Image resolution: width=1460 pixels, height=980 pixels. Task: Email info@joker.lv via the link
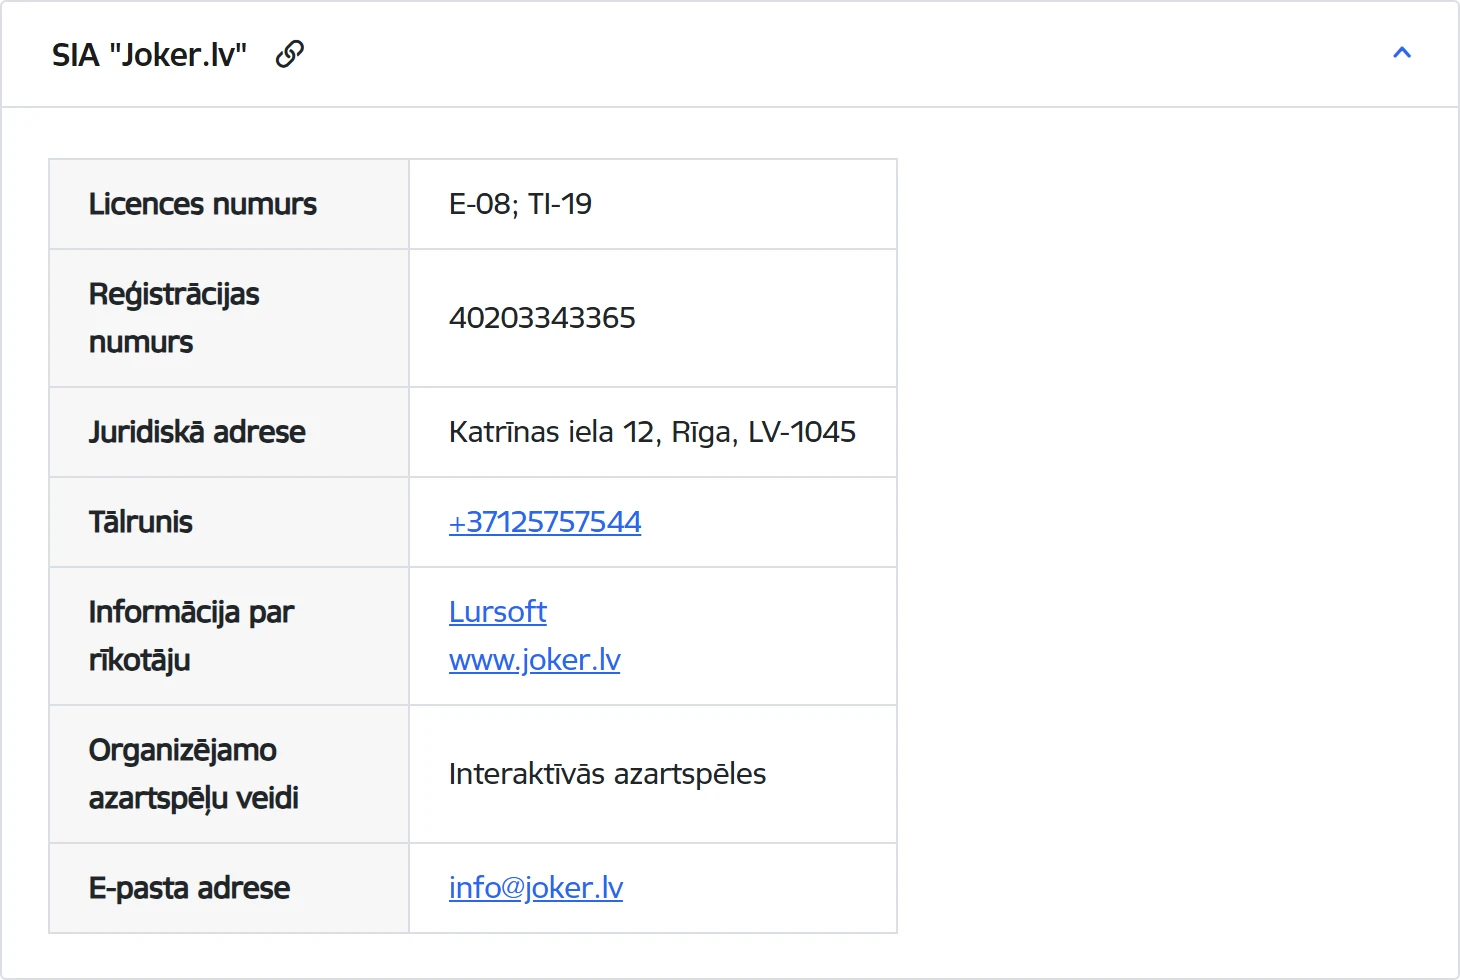click(536, 888)
